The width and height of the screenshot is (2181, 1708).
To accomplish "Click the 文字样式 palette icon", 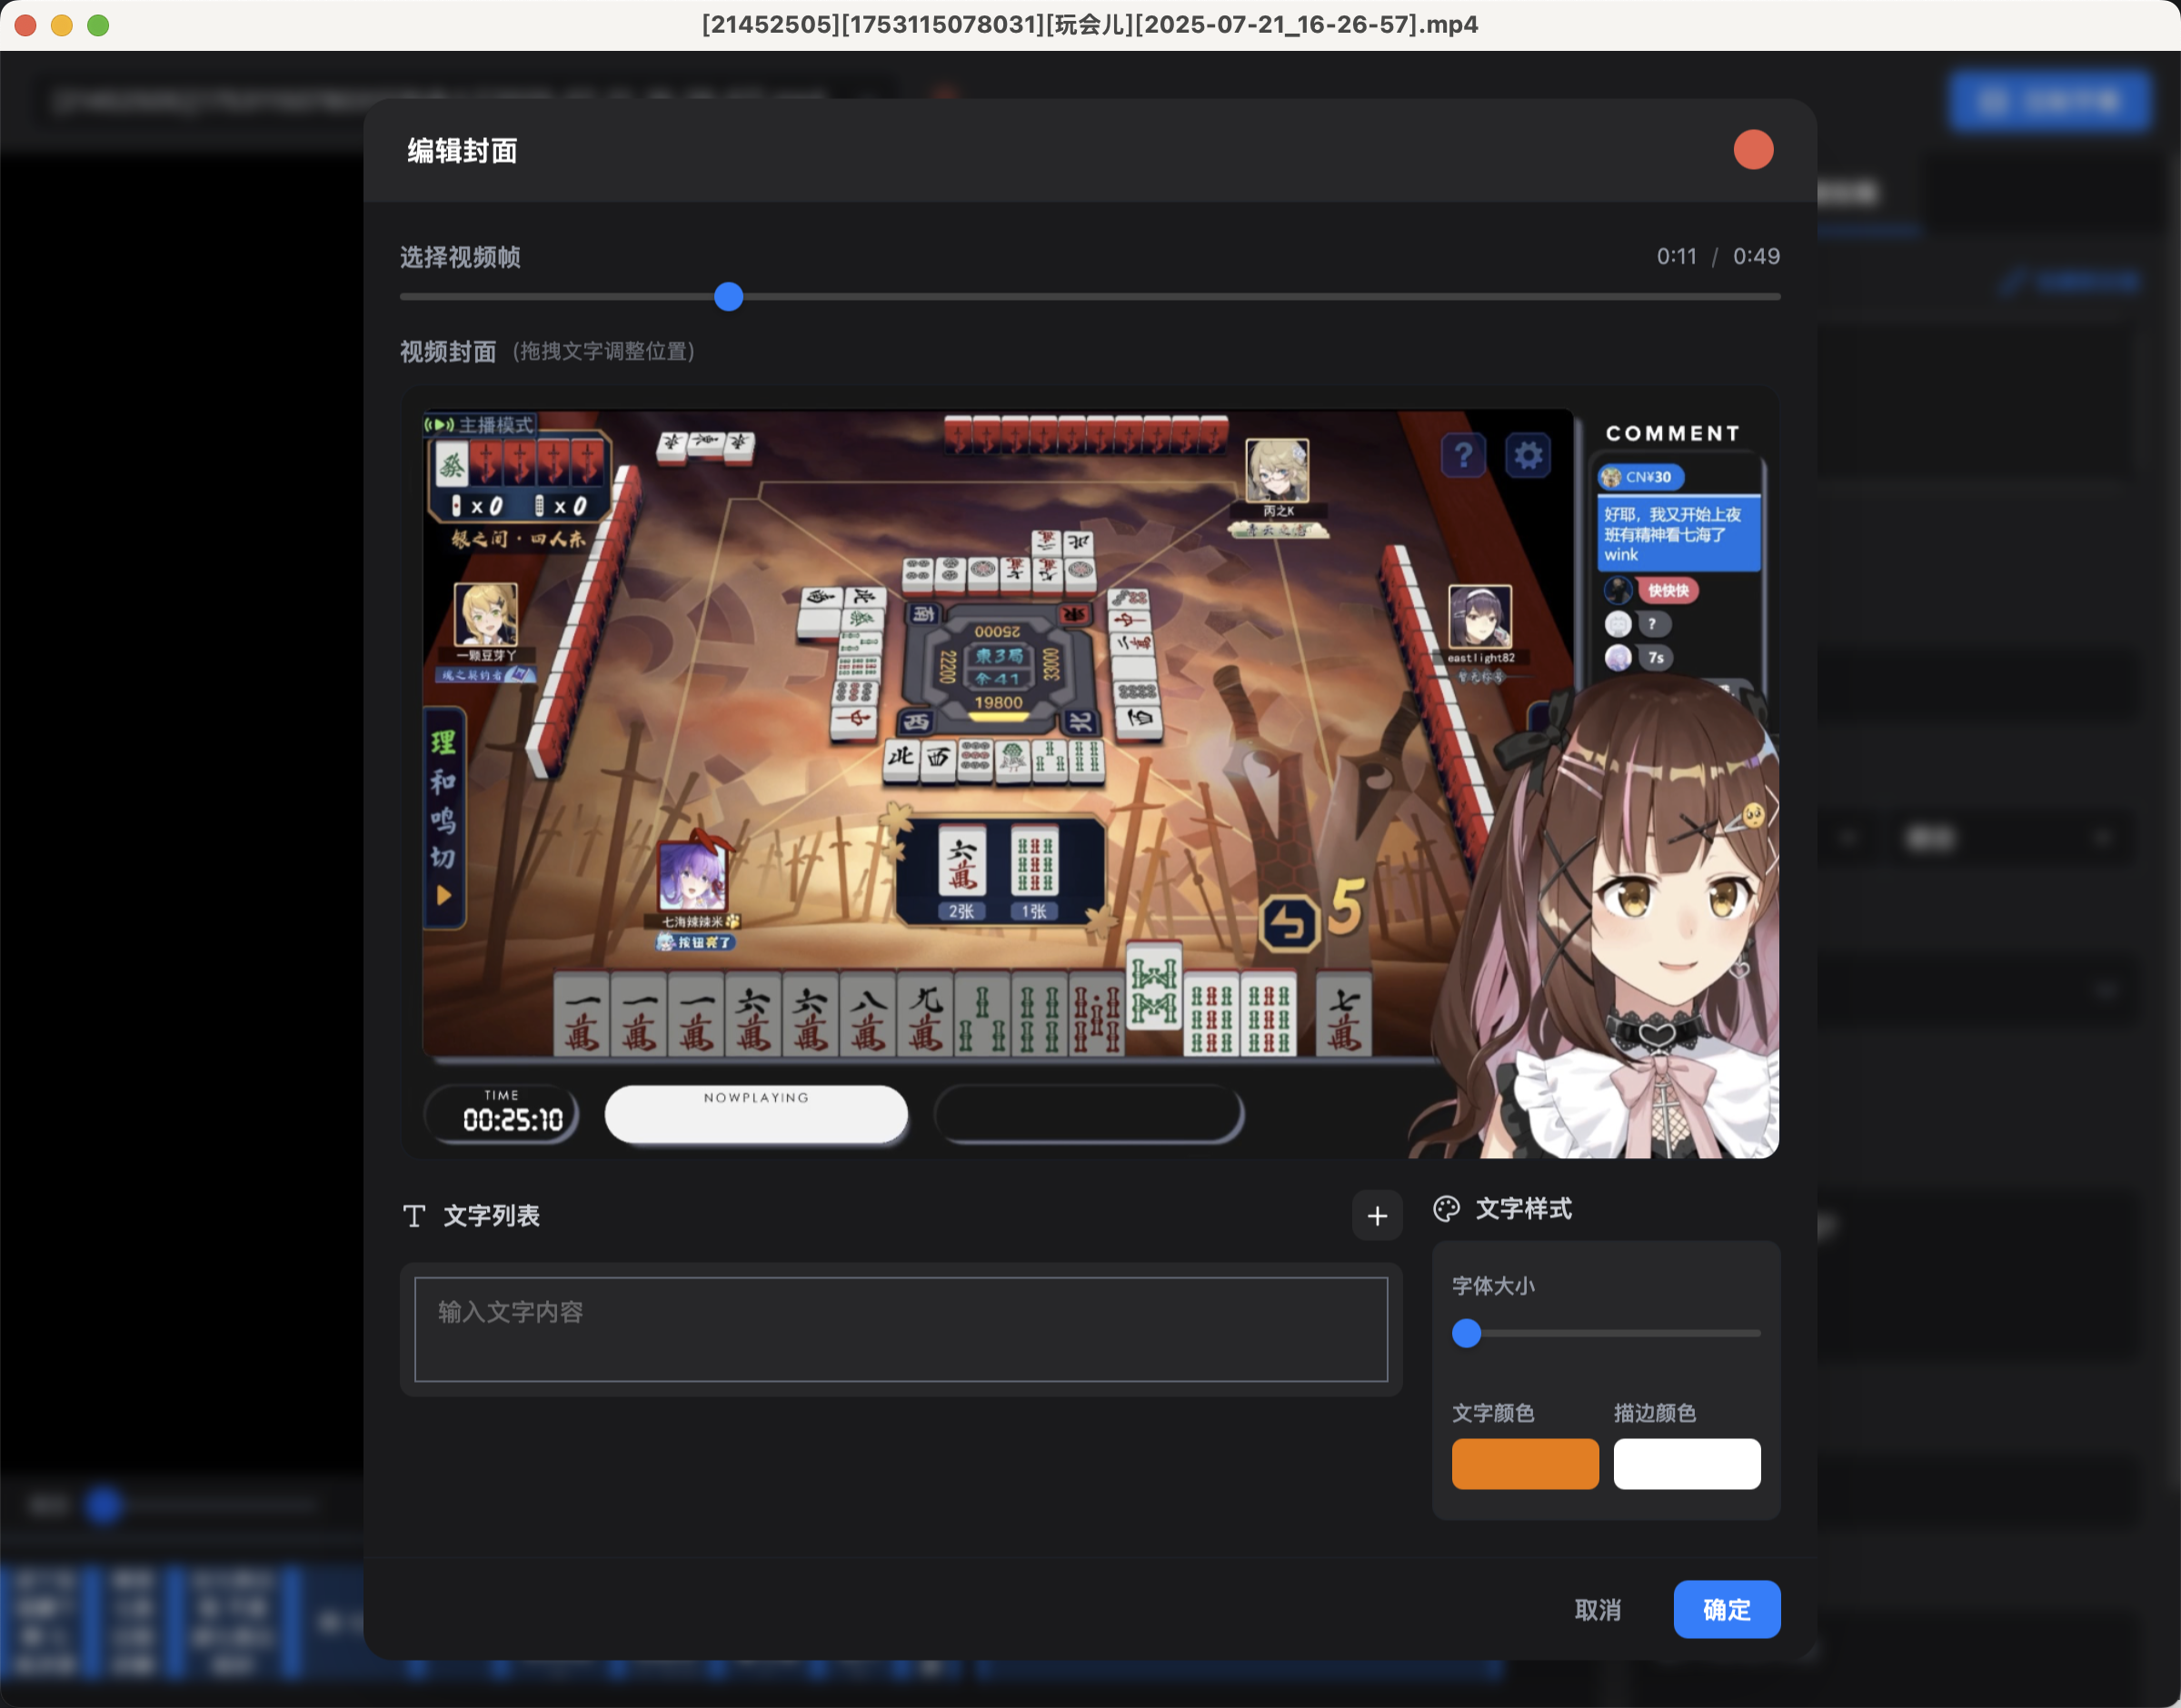I will [1445, 1209].
